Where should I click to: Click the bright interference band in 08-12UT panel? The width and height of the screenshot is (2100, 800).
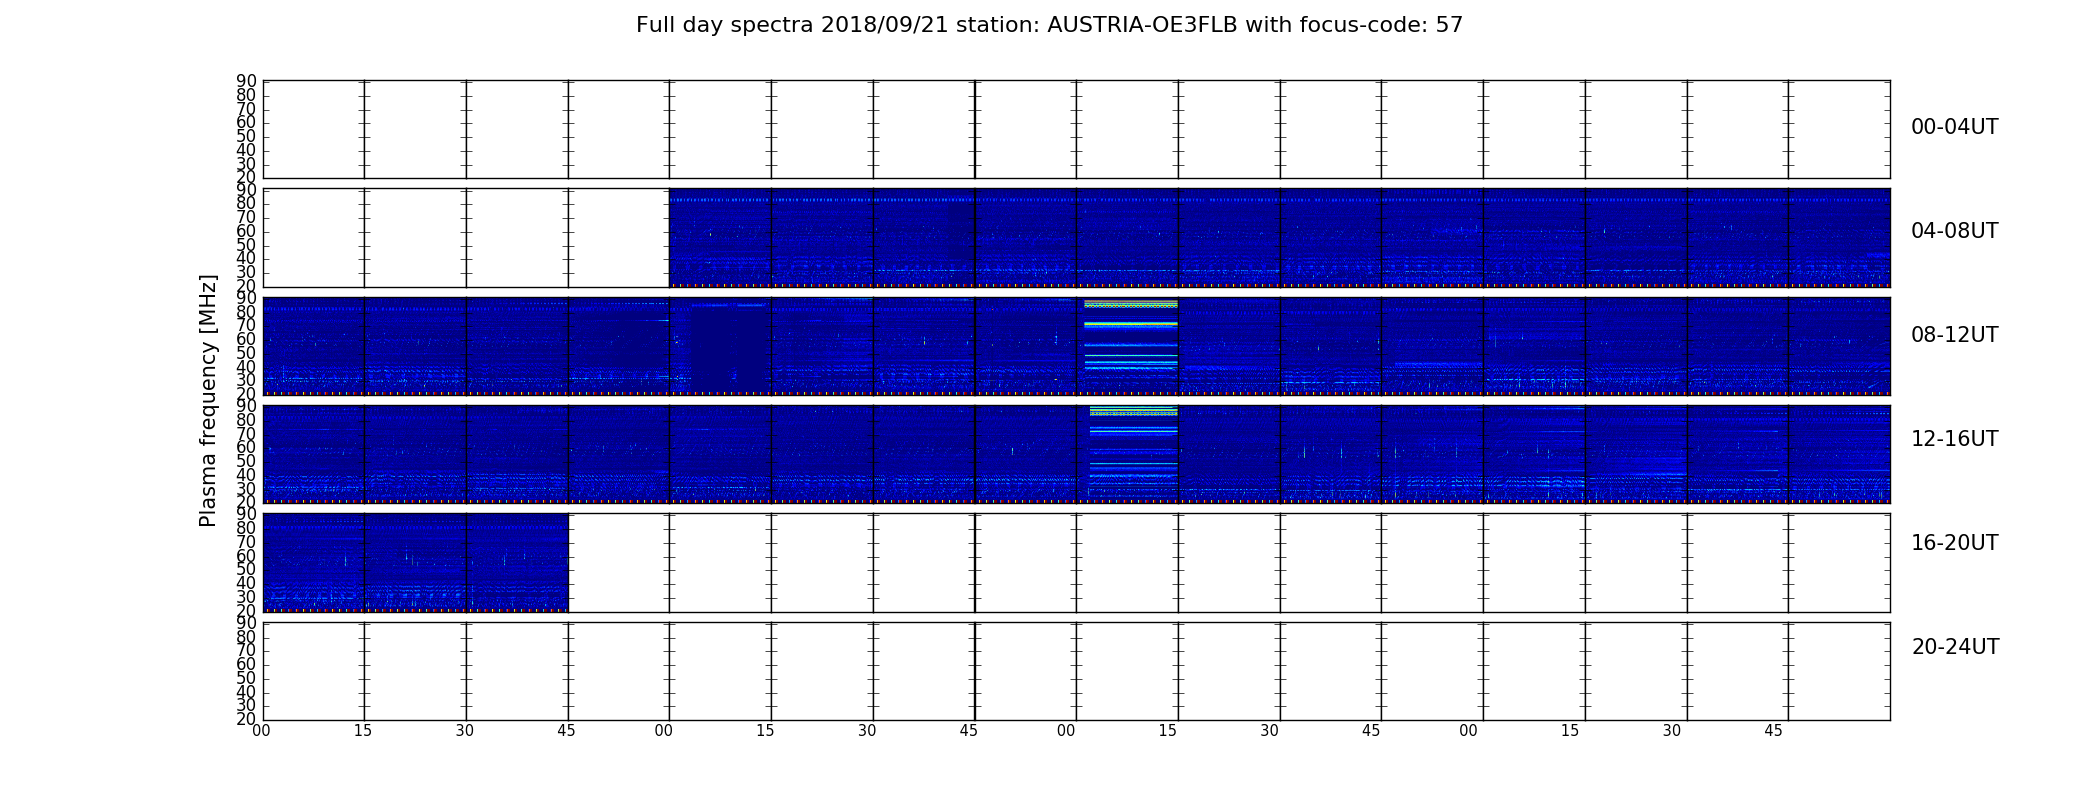pos(1131,335)
